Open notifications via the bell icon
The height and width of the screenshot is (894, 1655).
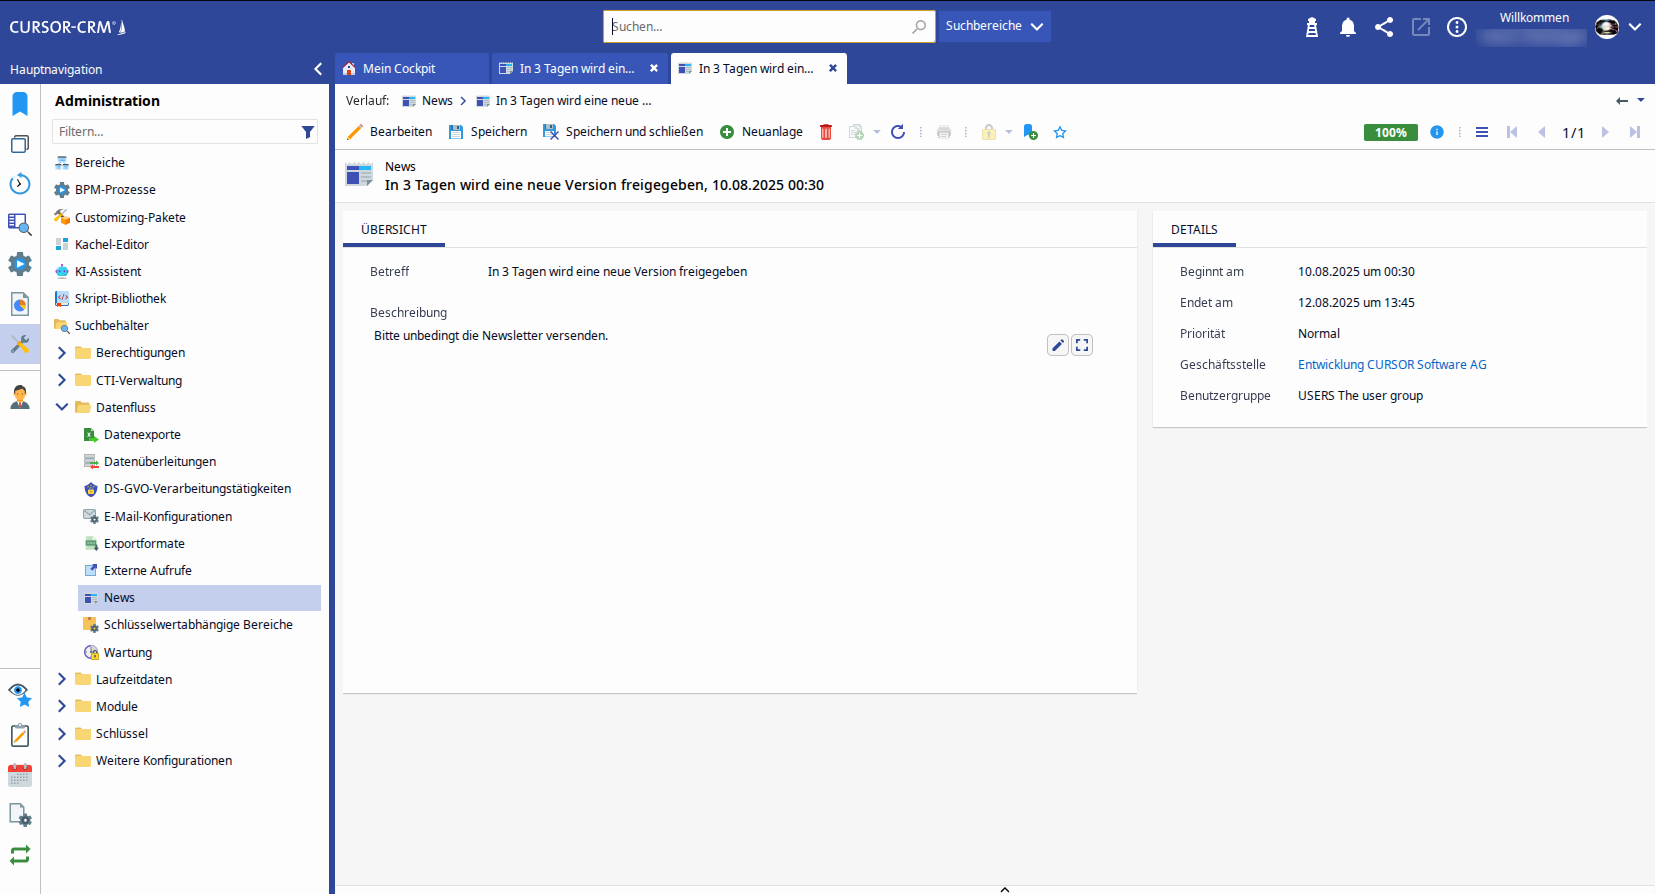[1348, 27]
